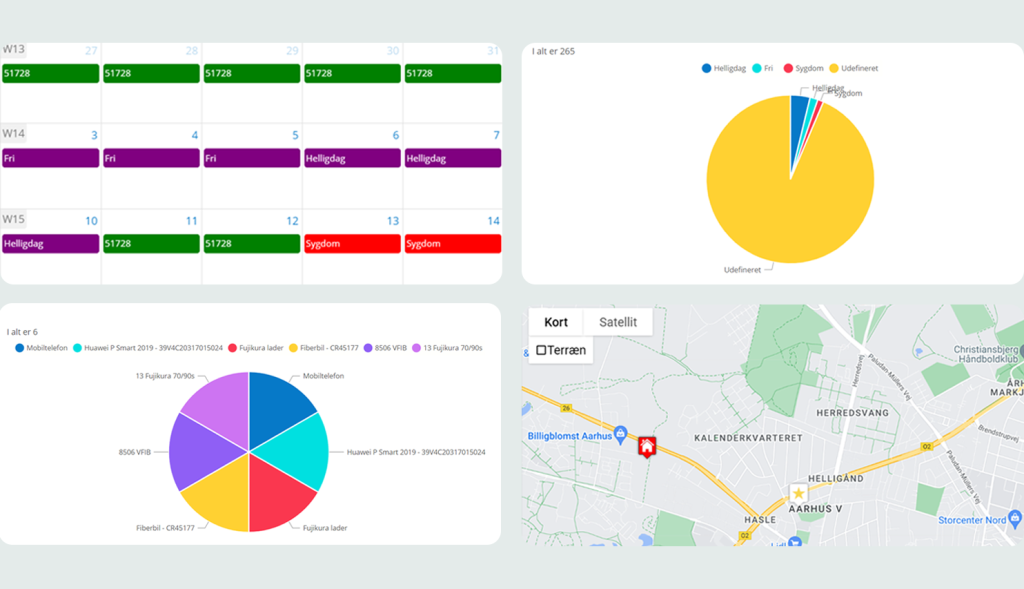Screen dimensions: 1024x589
Task: Toggle 8506 VFIB legend item visibility
Action: (x=369, y=348)
